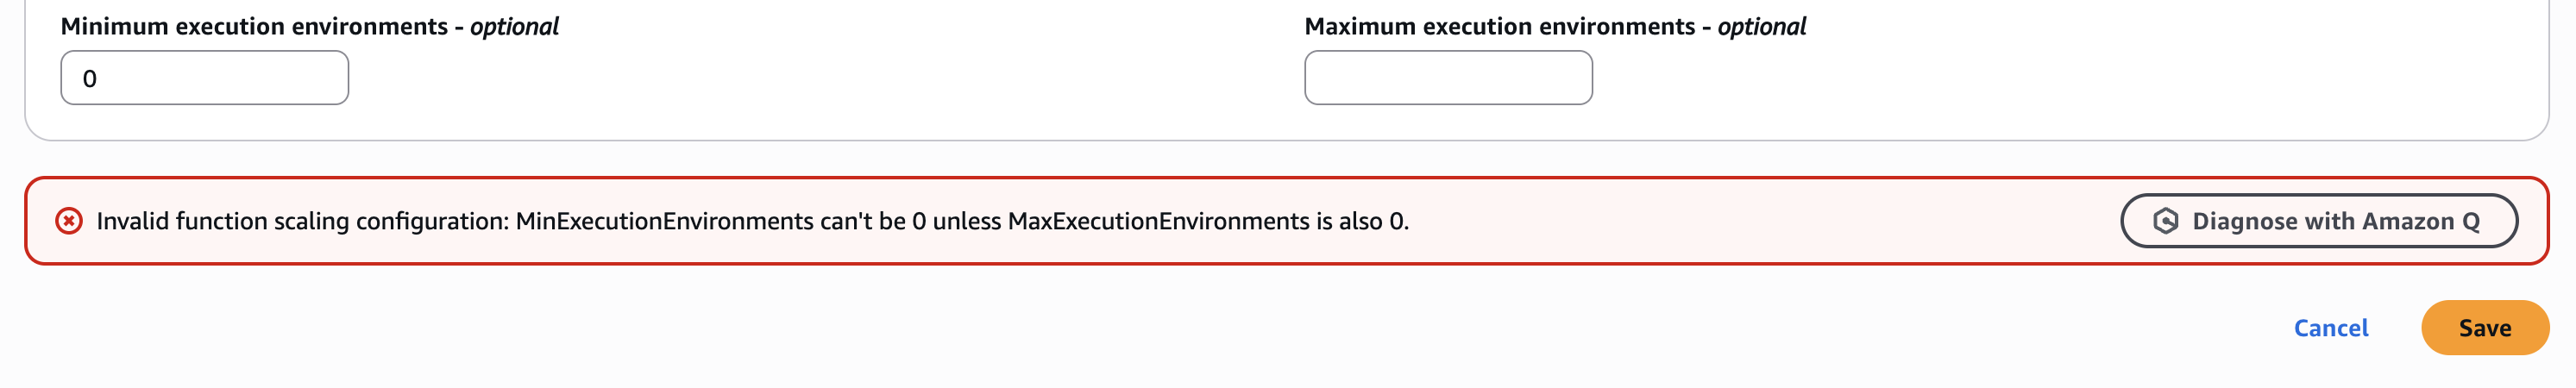Save the scaling configuration
This screenshot has height=388, width=2576.
(2484, 328)
